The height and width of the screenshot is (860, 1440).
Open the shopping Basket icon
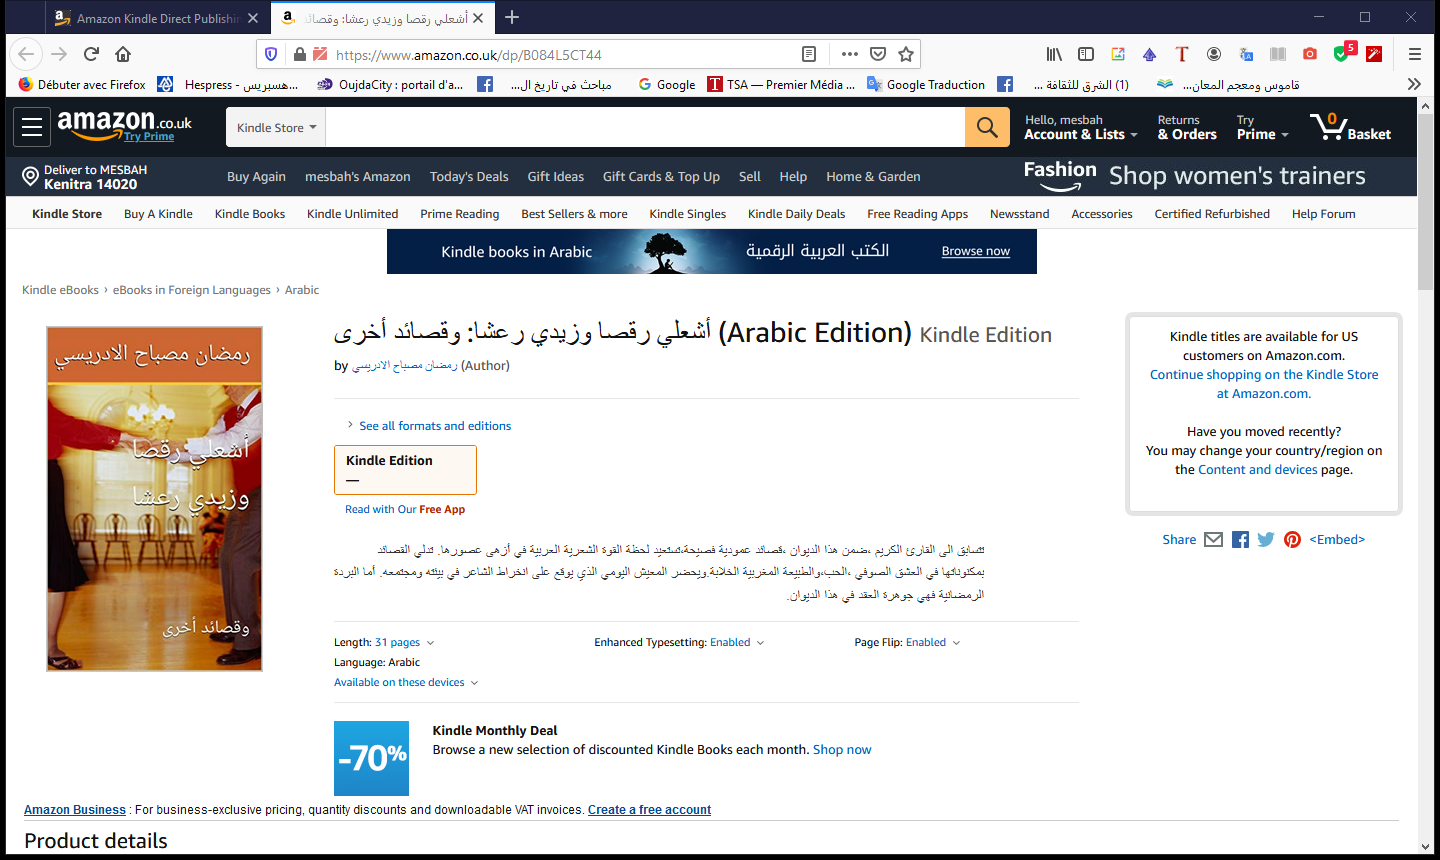point(1350,127)
